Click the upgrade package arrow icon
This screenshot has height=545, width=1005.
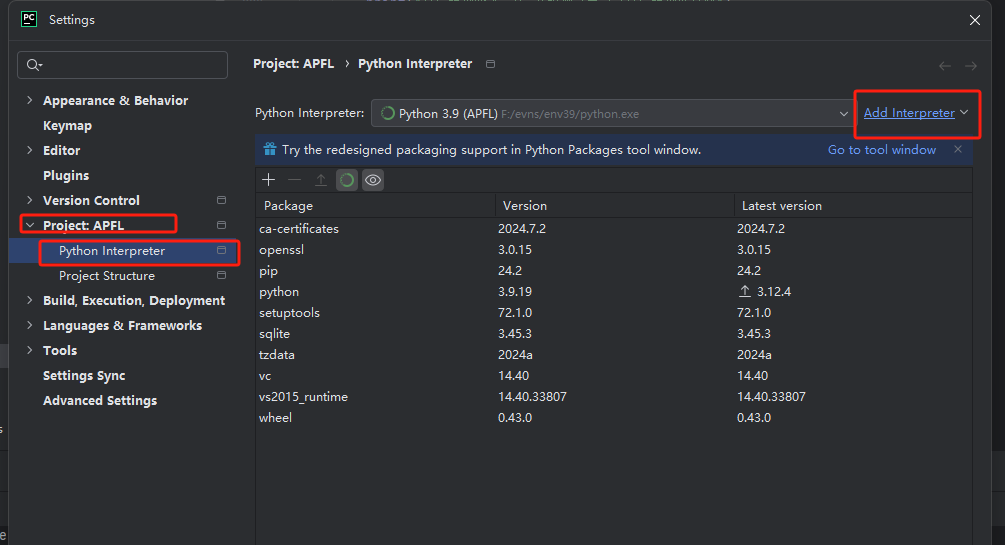pyautogui.click(x=320, y=180)
